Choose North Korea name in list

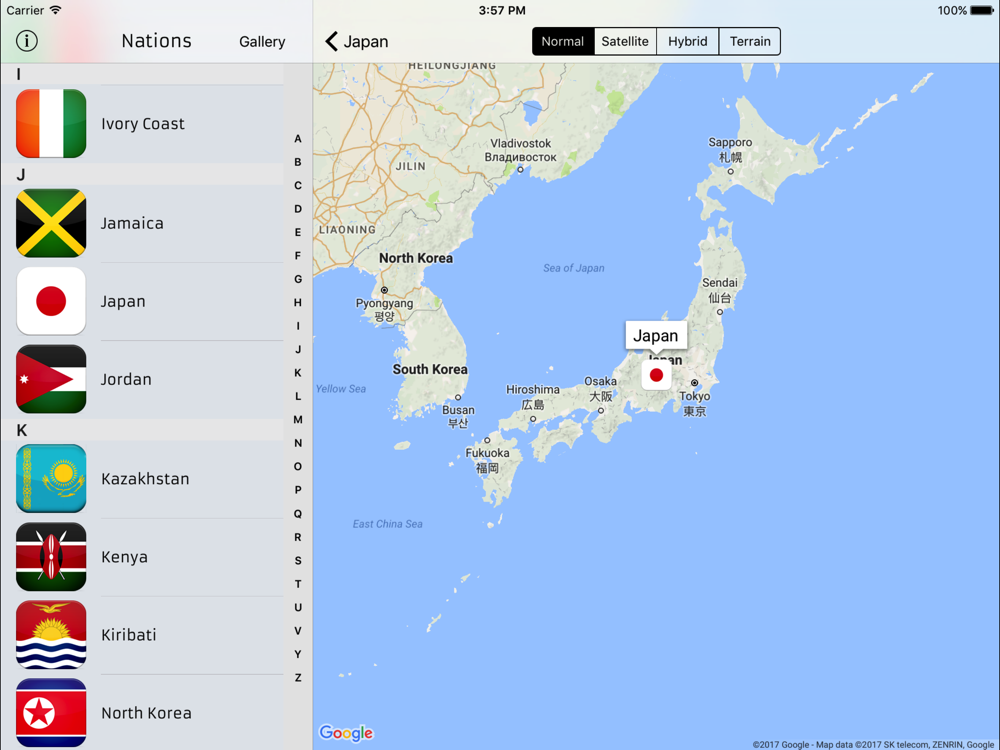coord(146,713)
